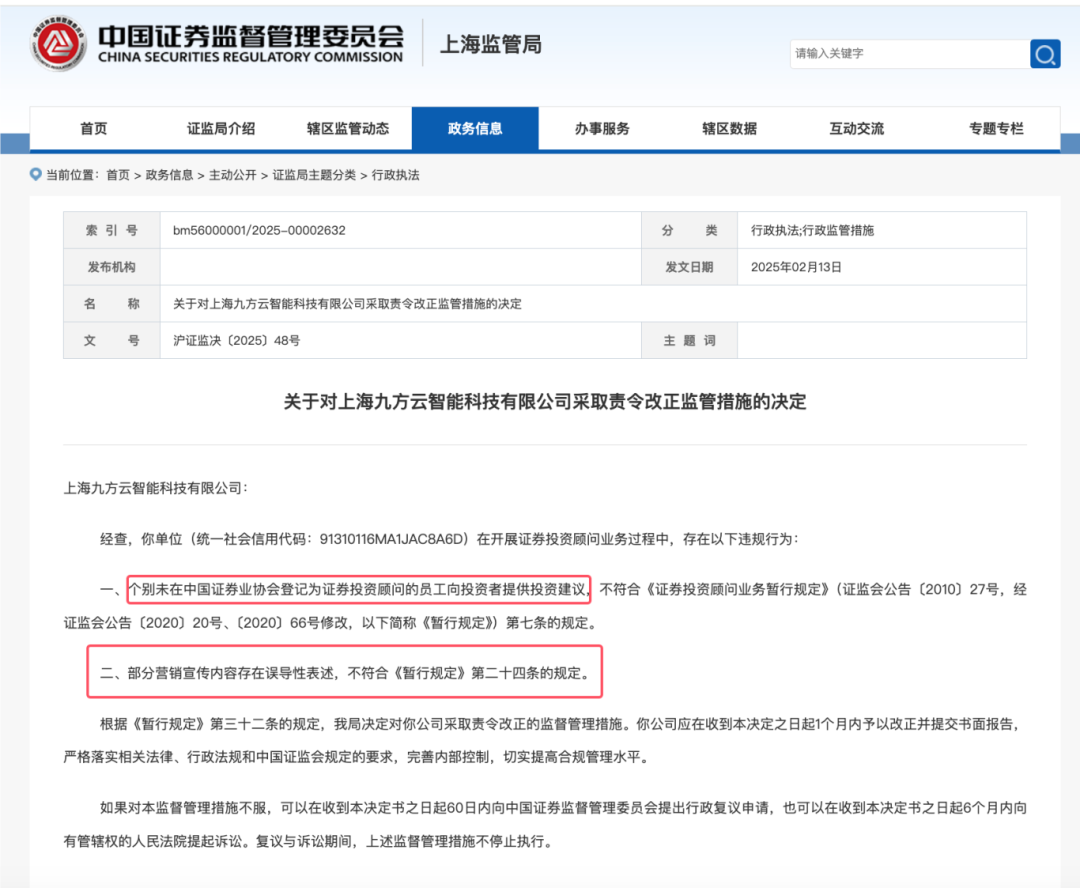The width and height of the screenshot is (1080, 888).
Task: Open the 辖区数据 navigation tab
Action: pyautogui.click(x=729, y=129)
